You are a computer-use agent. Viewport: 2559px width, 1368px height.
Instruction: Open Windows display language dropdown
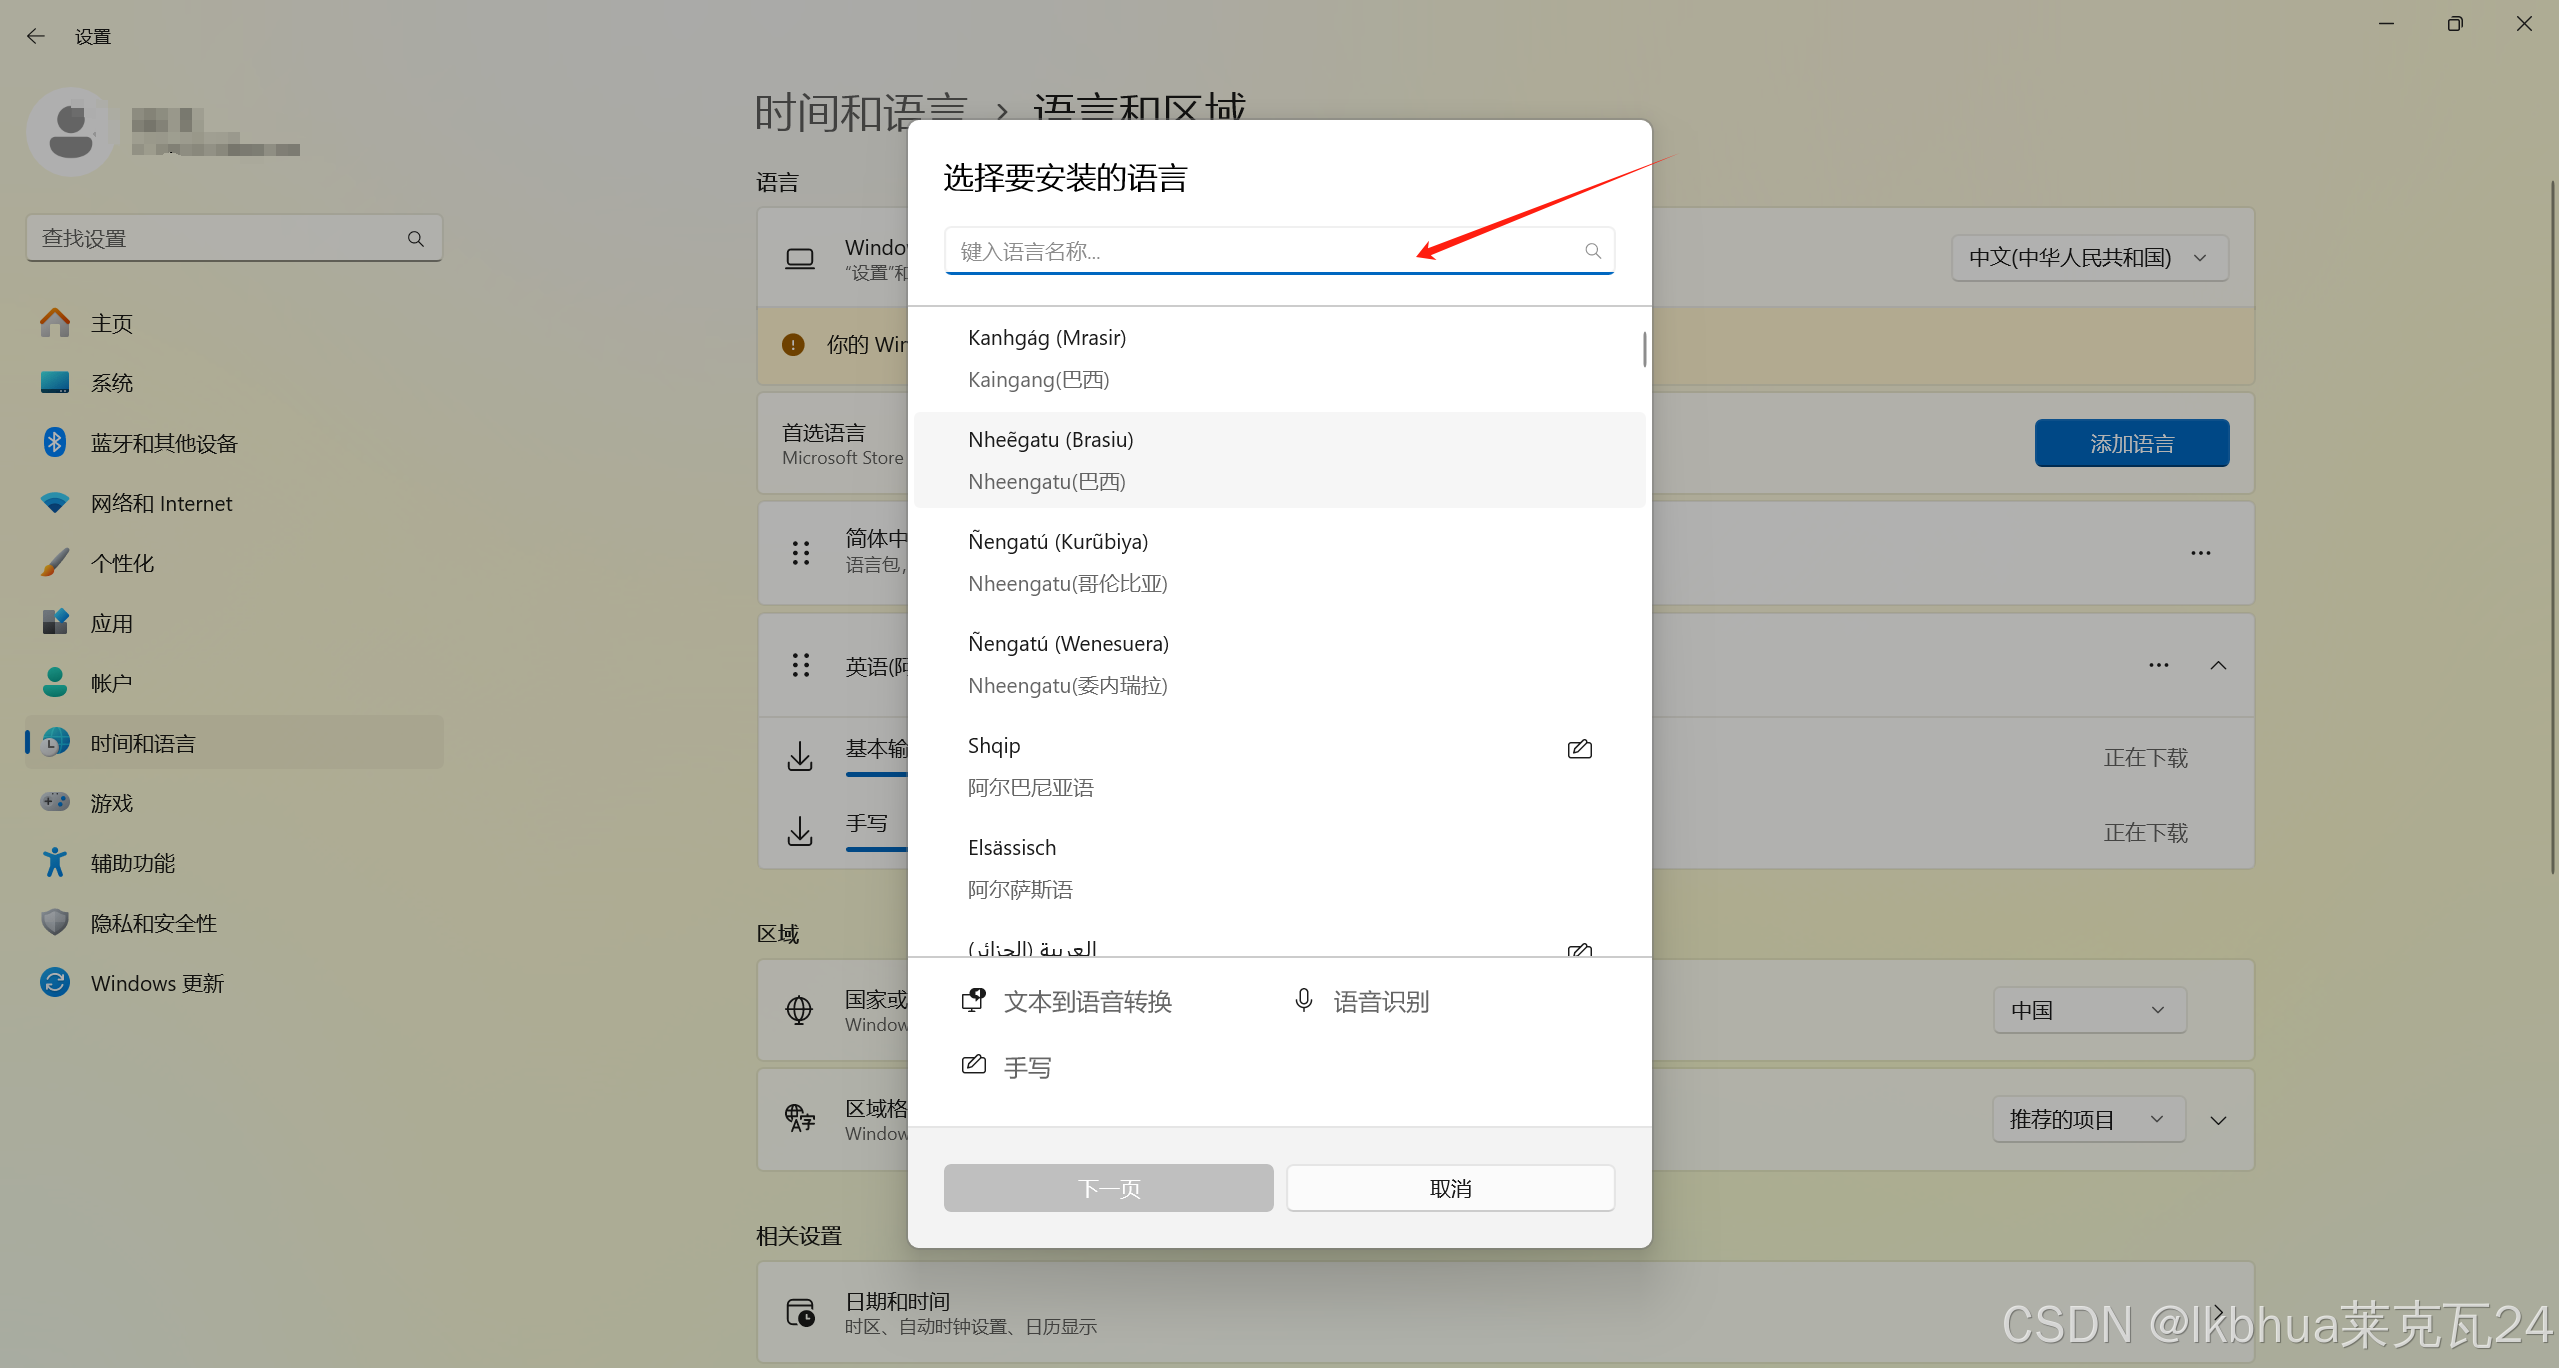coord(2089,258)
